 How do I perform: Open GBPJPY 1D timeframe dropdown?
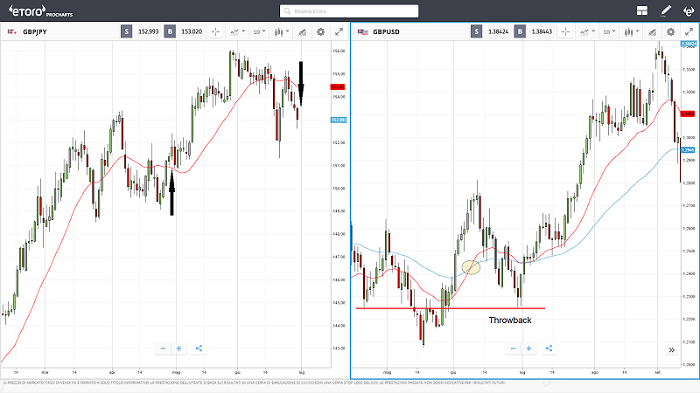point(259,32)
